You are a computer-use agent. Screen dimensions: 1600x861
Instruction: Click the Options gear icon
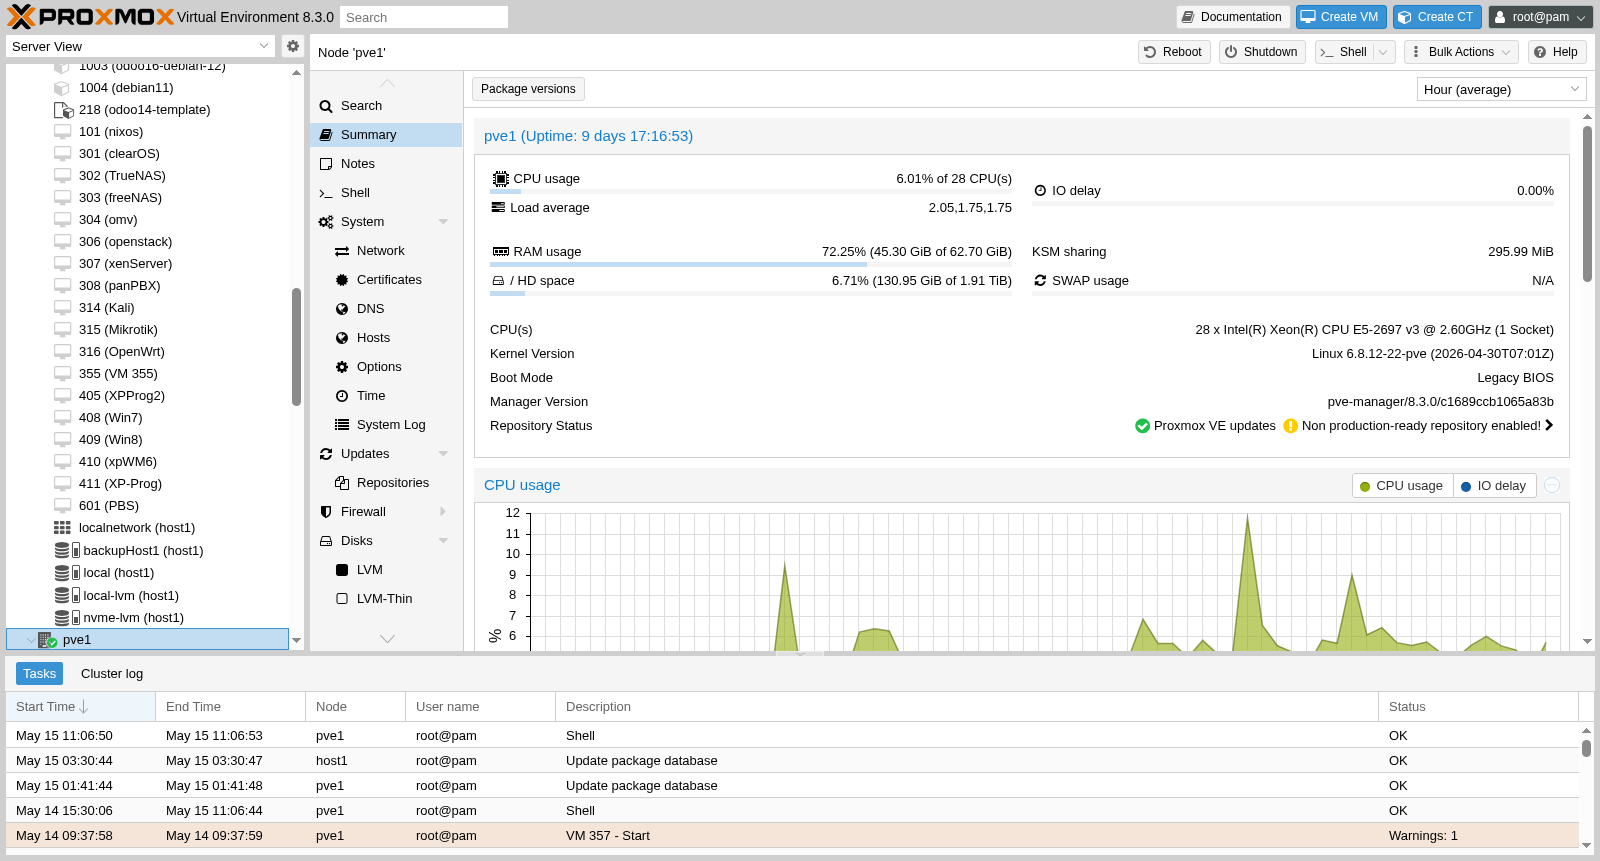click(x=342, y=367)
